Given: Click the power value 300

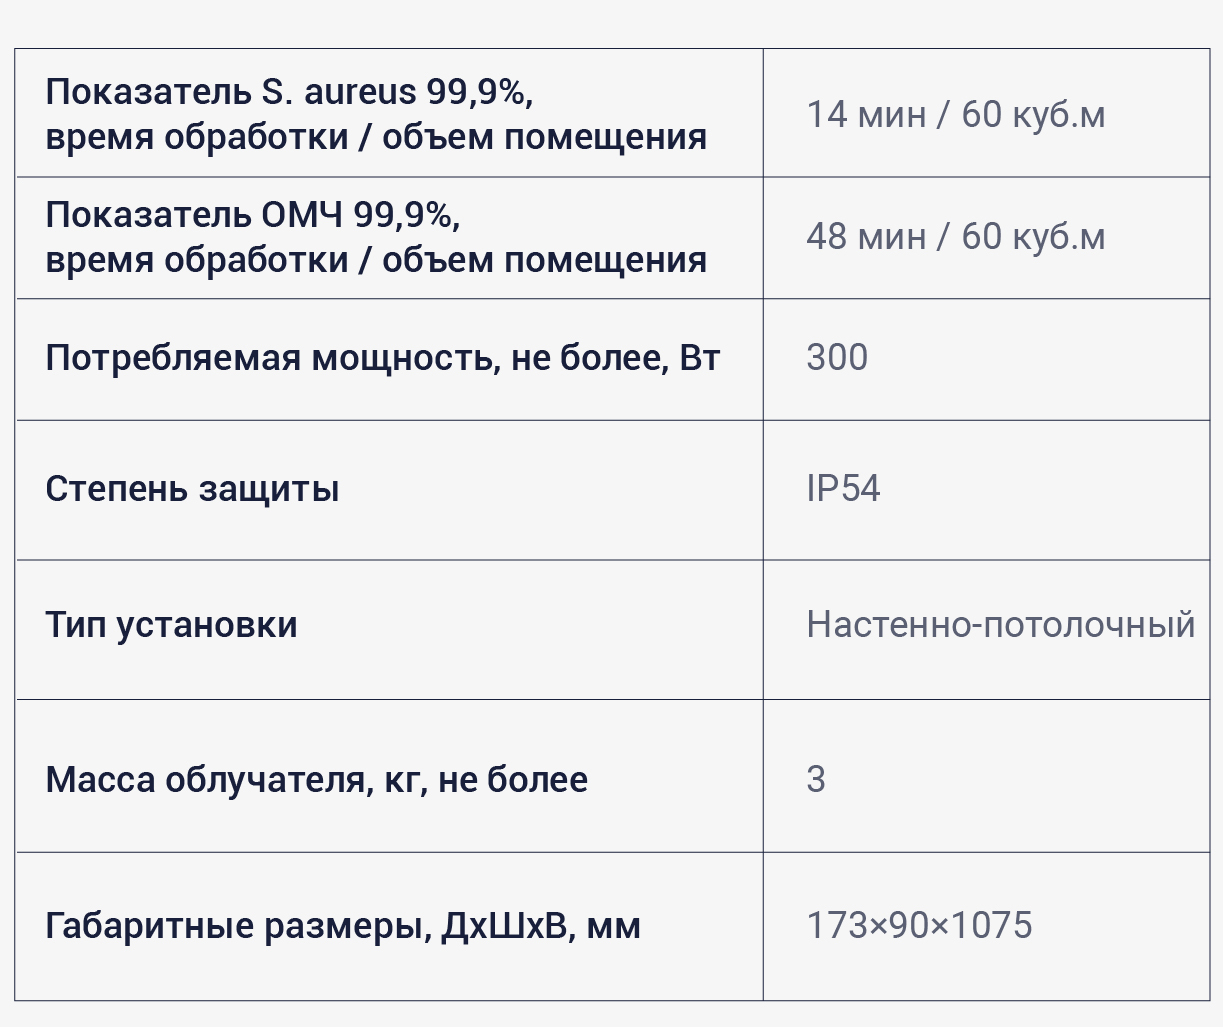Looking at the screenshot, I should tap(837, 358).
